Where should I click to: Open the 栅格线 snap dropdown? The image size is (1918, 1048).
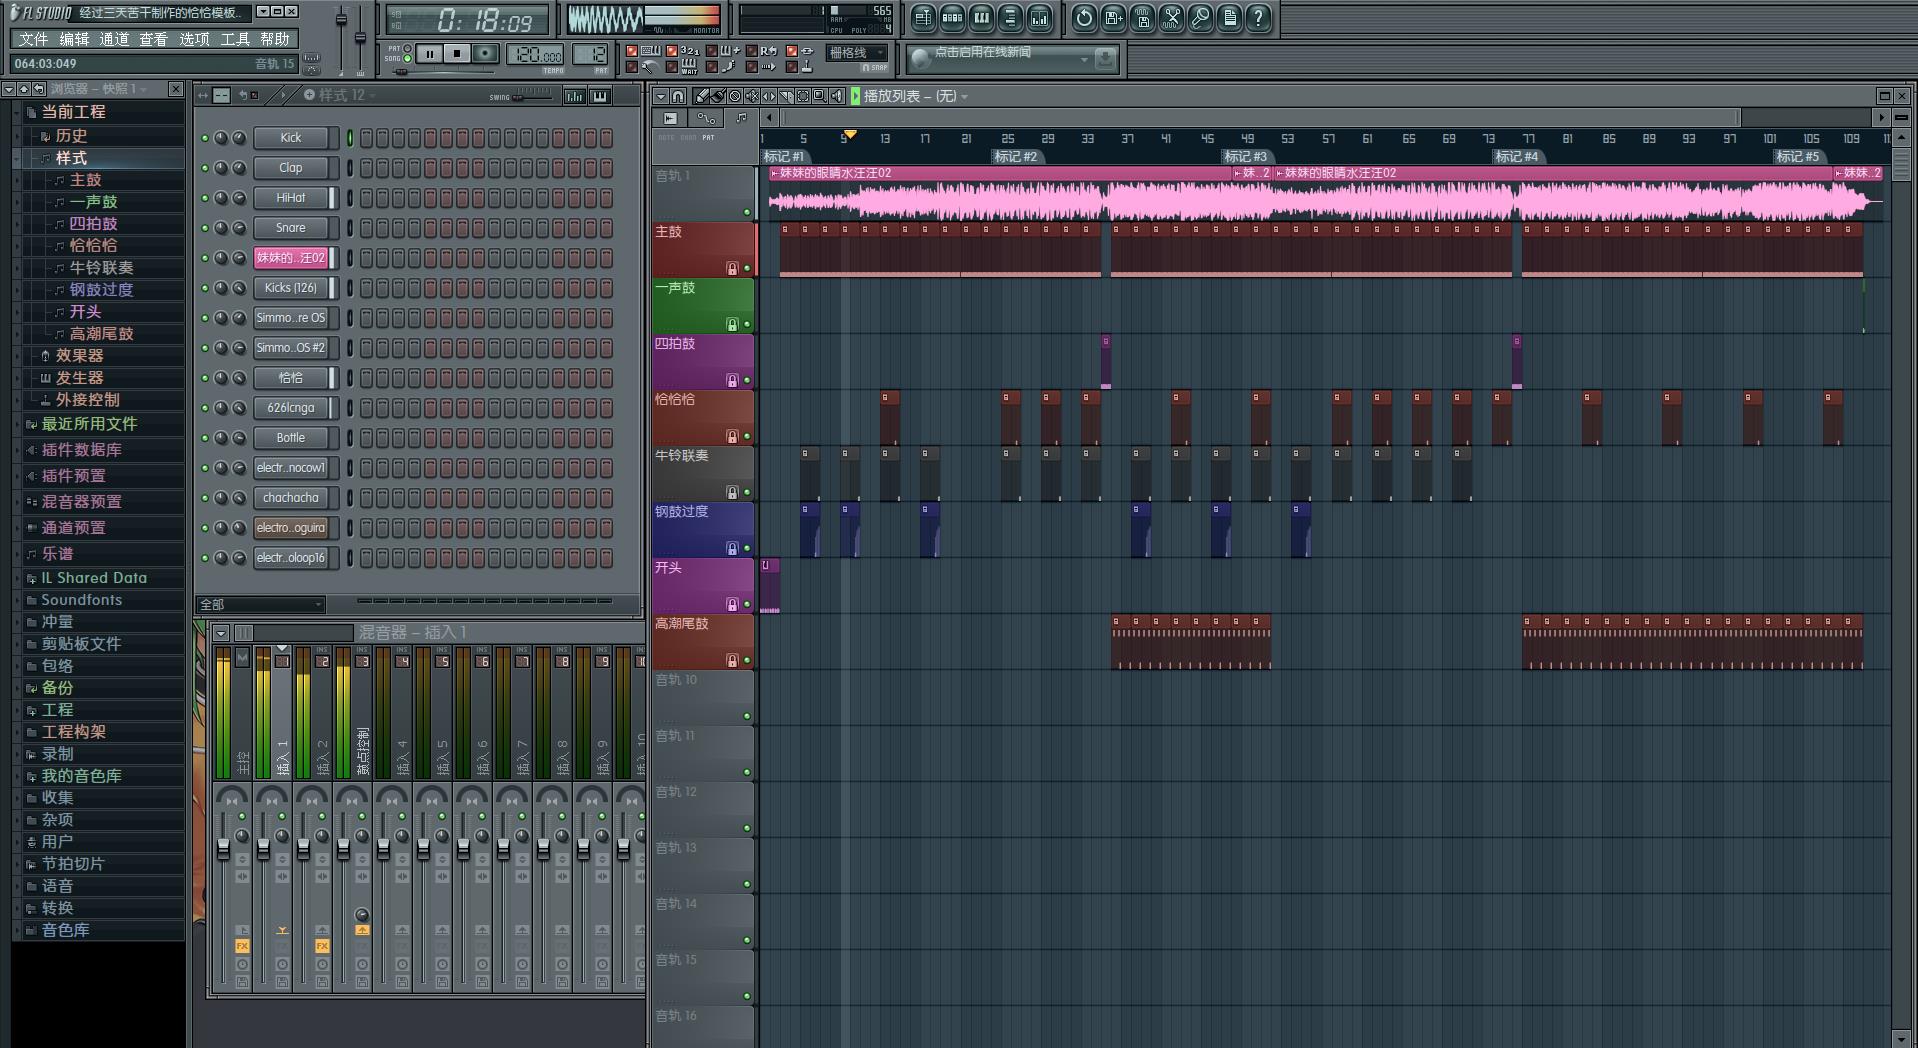tap(857, 53)
